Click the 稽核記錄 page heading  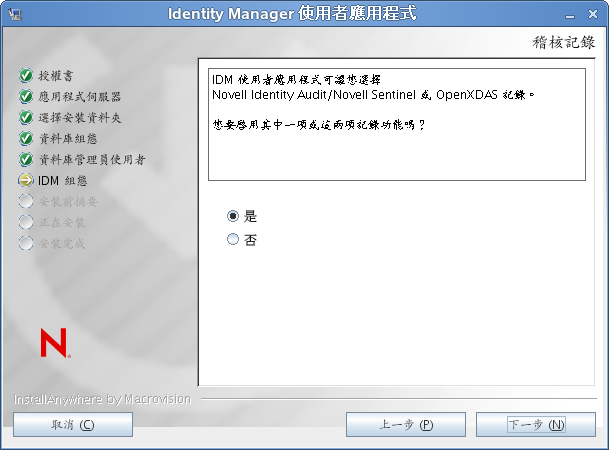pyautogui.click(x=563, y=43)
